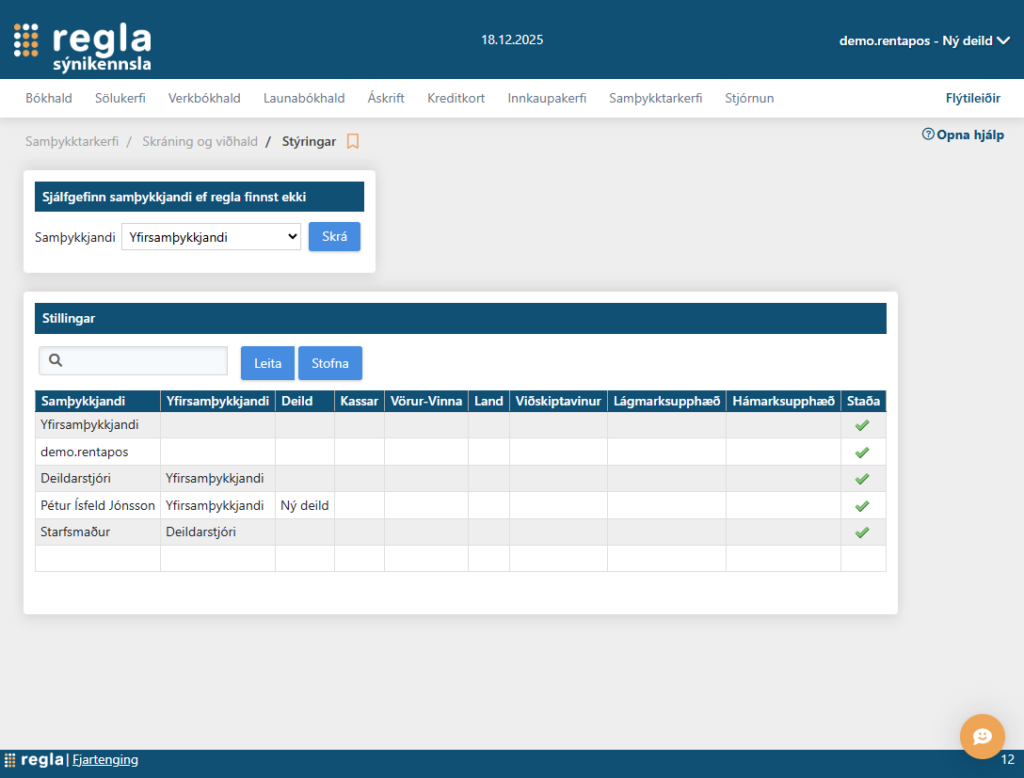
Task: Click green checkmark in Yfirsamþykkjandi row
Action: 862,425
